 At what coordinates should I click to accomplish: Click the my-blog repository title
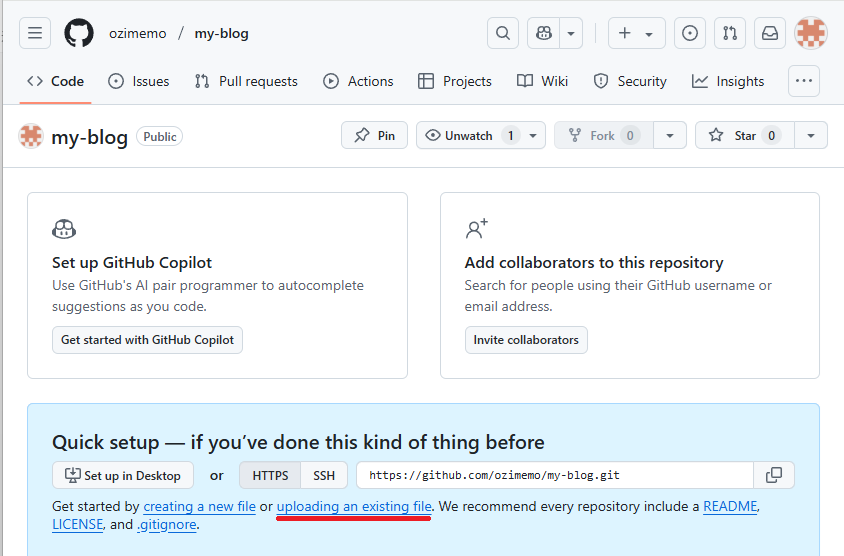point(89,137)
